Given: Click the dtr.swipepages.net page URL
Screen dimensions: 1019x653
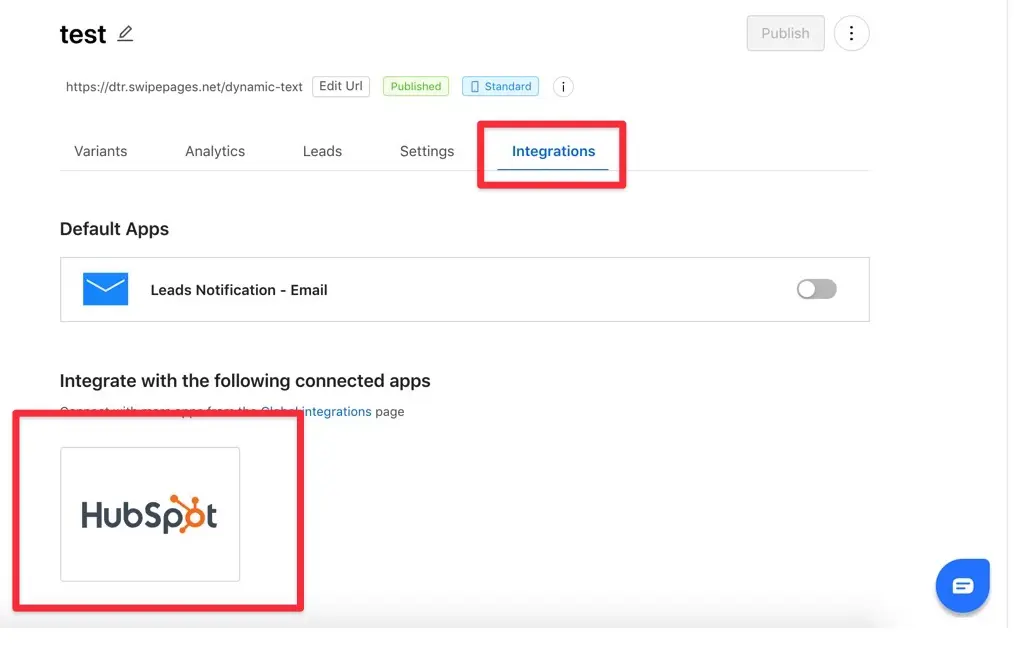Looking at the screenshot, I should pyautogui.click(x=184, y=87).
